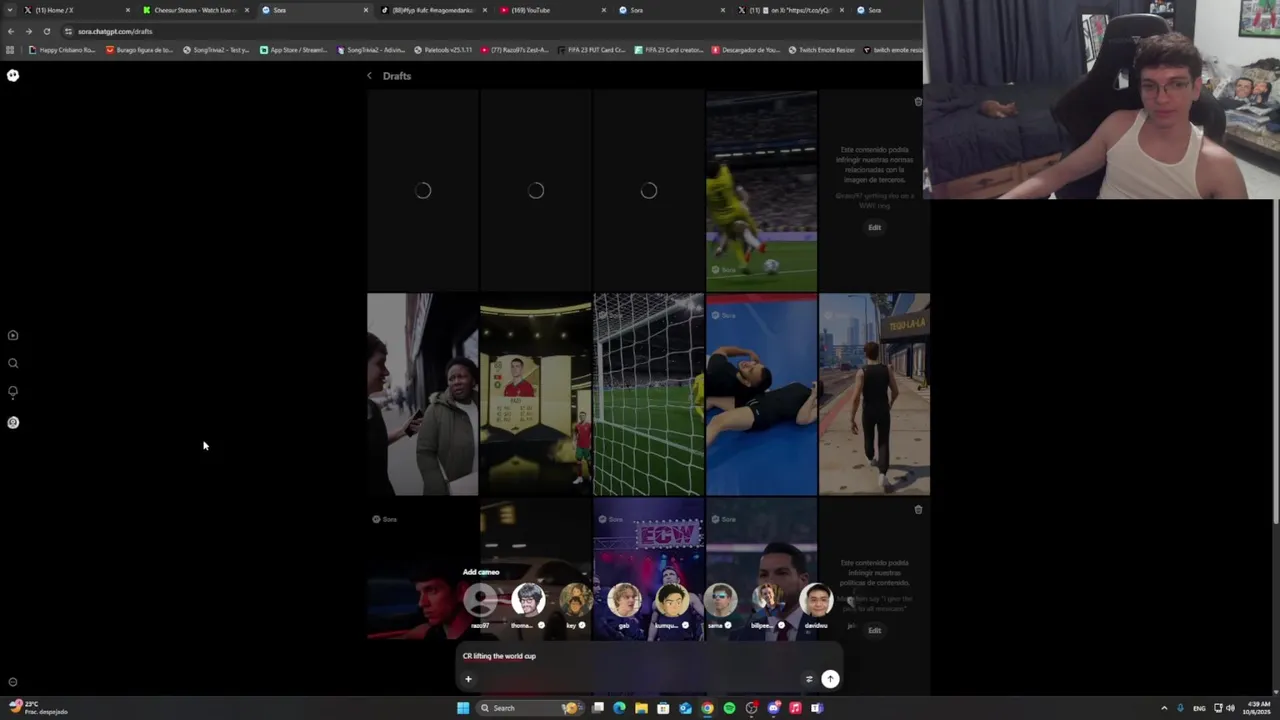Screen dimensions: 1280x720
Task: Open the man walking on street draft
Action: (x=874, y=394)
